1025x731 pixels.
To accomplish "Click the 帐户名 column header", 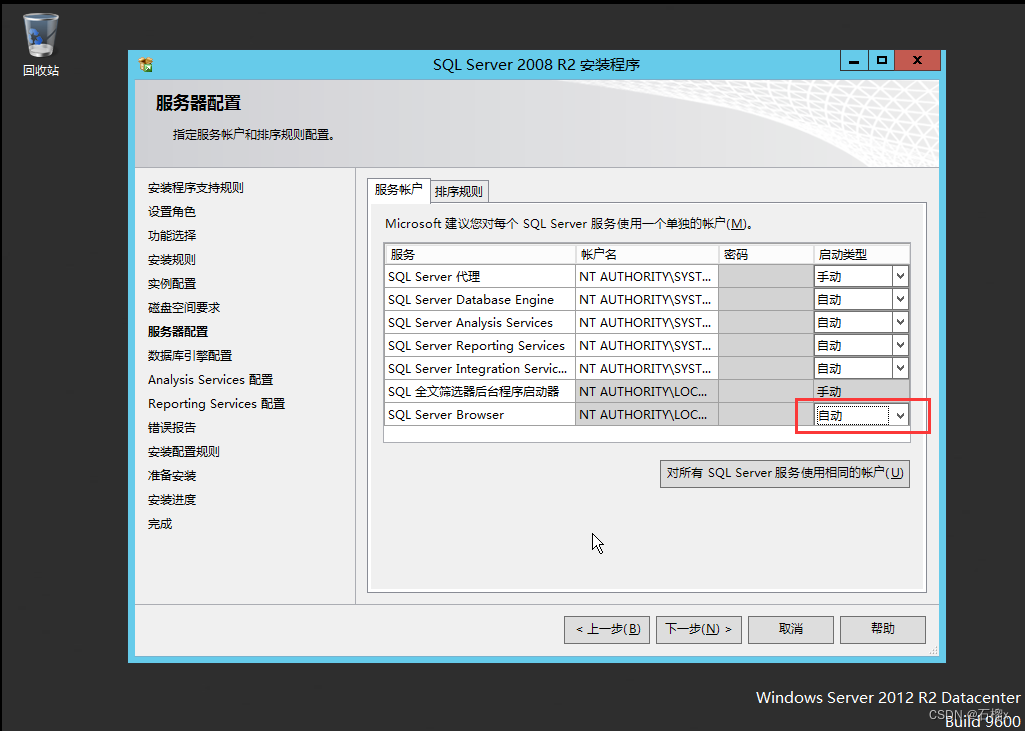I will click(x=647, y=254).
